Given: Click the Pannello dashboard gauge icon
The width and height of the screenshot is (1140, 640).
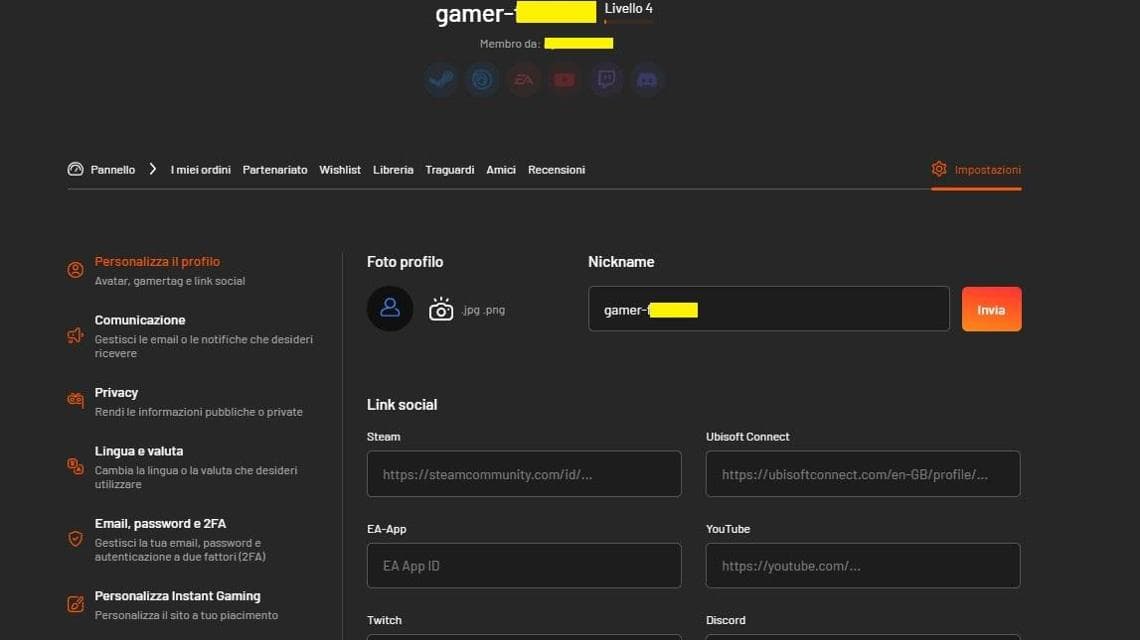Looking at the screenshot, I should pos(75,169).
